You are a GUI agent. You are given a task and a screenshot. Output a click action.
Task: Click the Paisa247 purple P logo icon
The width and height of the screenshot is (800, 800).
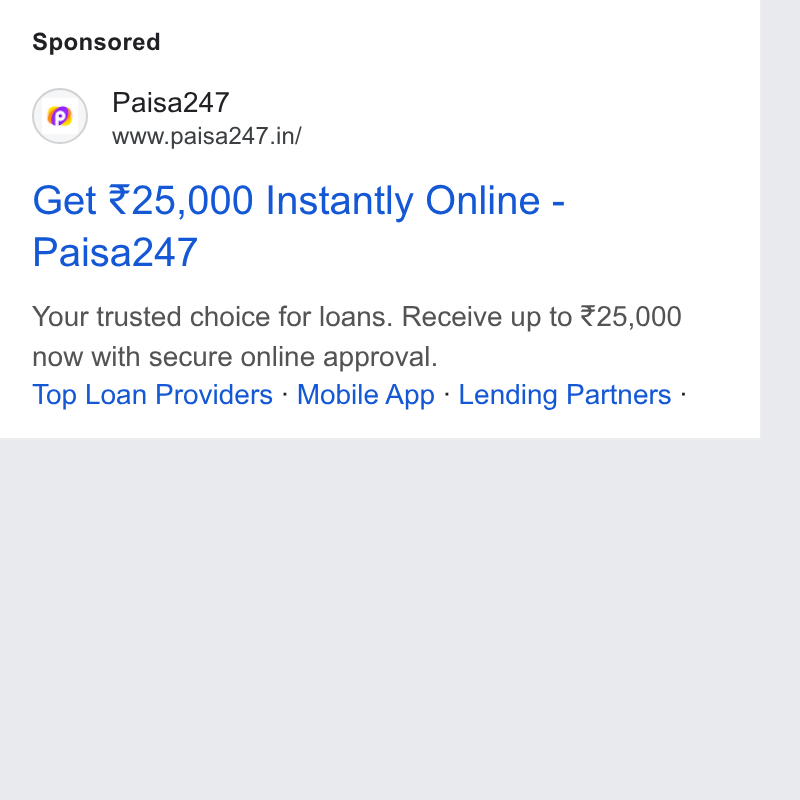pos(60,116)
